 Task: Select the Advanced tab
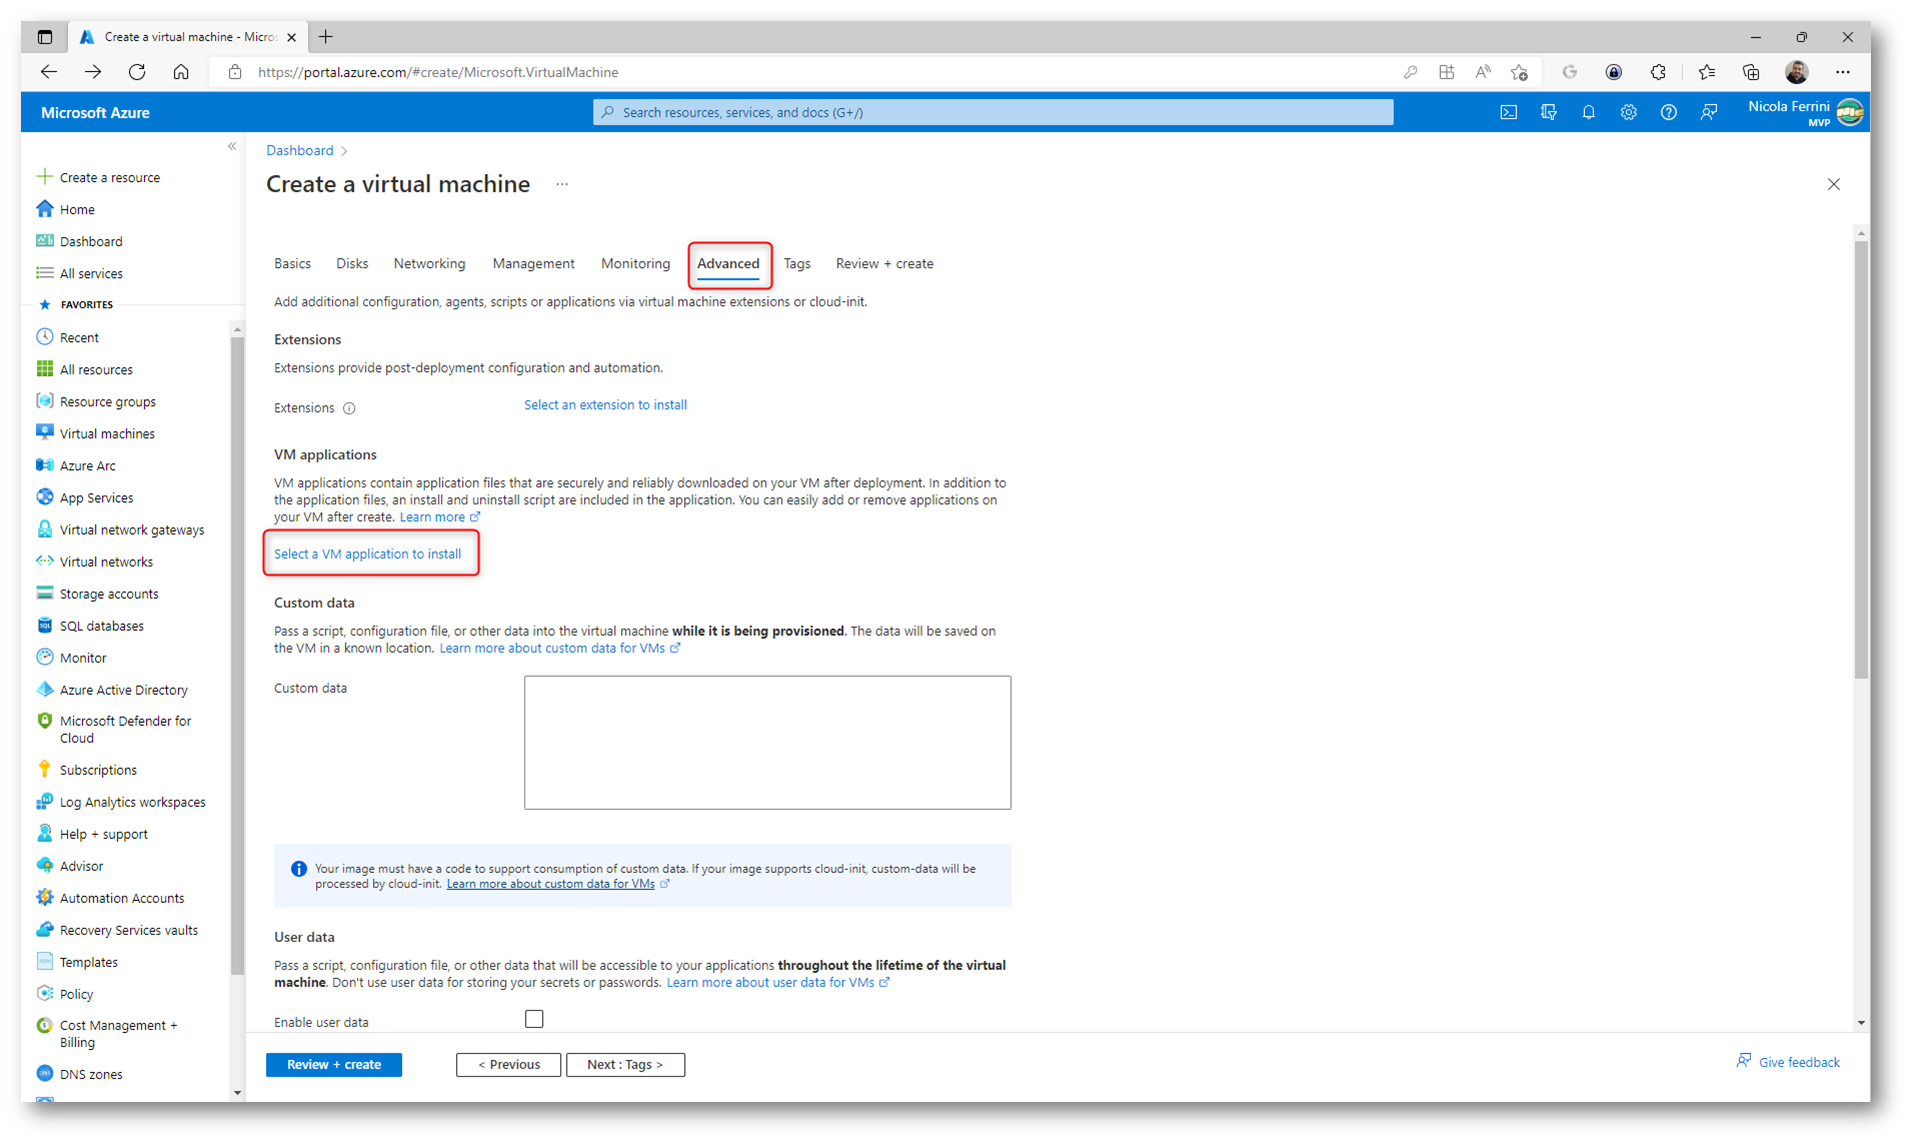tap(728, 264)
